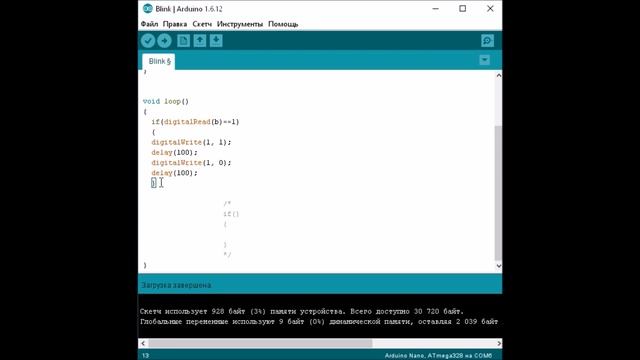Close the Arduino window
The width and height of the screenshot is (640, 360).
pyautogui.click(x=490, y=9)
